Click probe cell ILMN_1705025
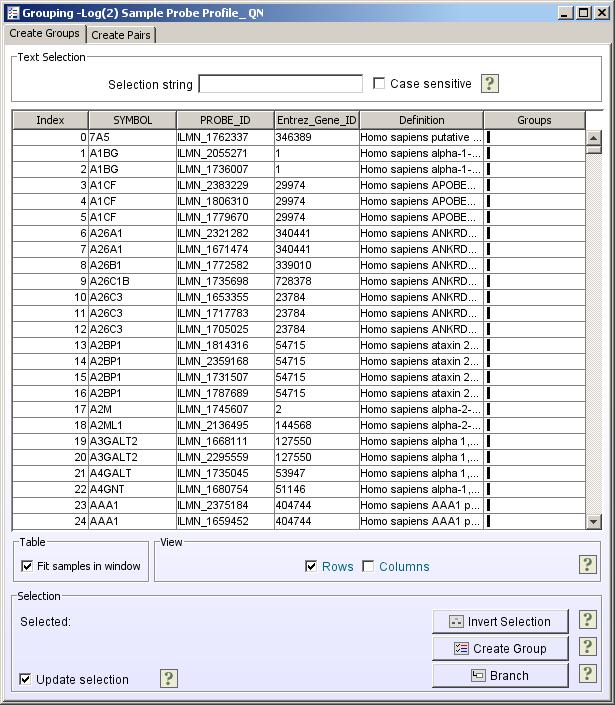Screen dimensions: 615x705 [225, 329]
